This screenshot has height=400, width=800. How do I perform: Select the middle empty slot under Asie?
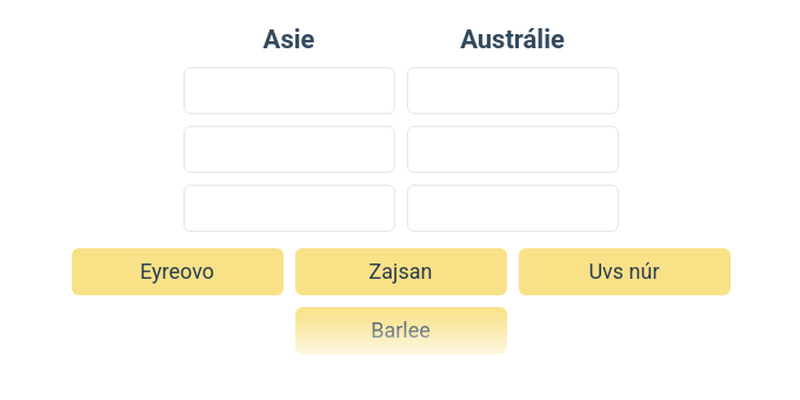[289, 149]
